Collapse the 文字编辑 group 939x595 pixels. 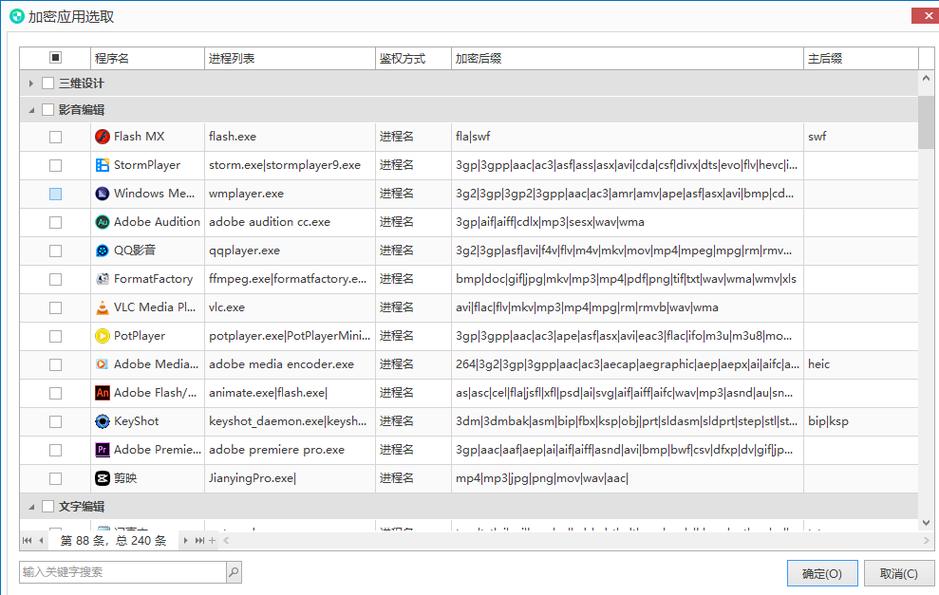(x=31, y=507)
